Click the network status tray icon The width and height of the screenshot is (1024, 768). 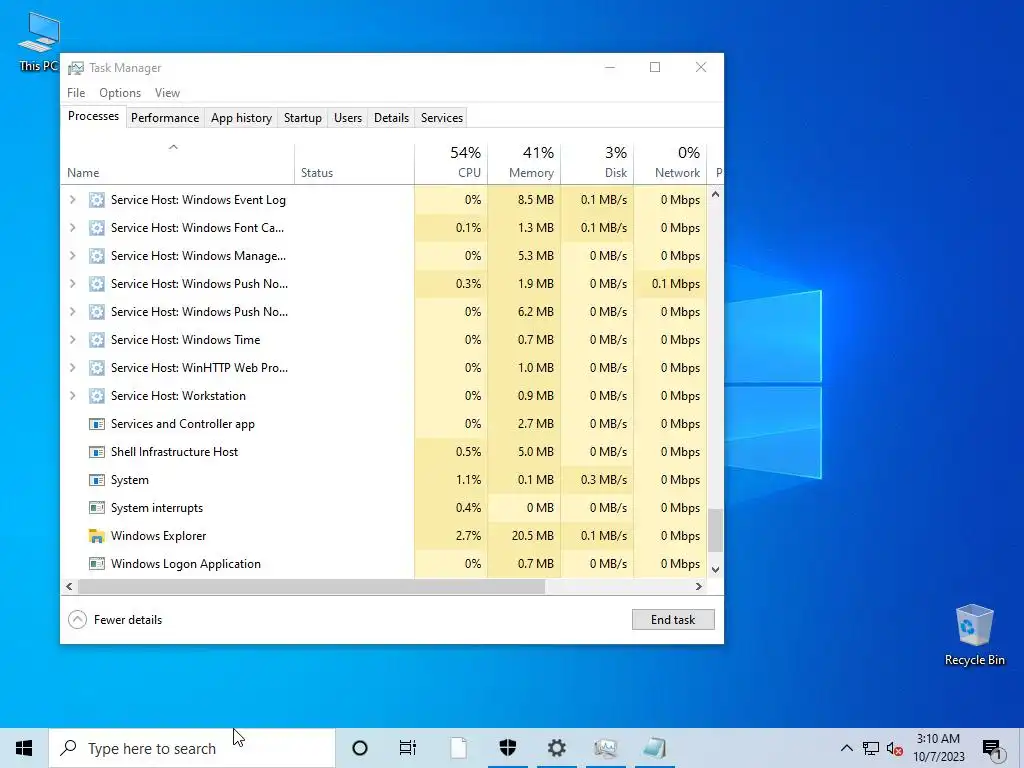pos(871,748)
